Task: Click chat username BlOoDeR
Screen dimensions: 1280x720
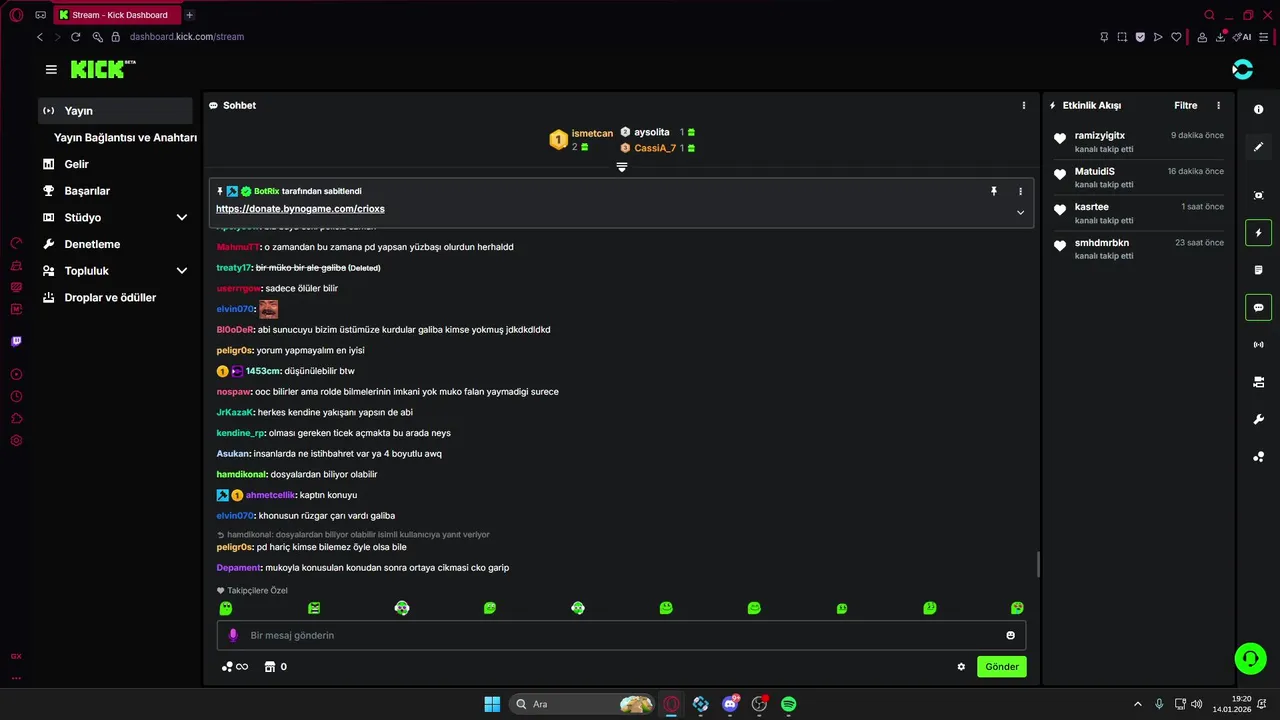Action: 235,330
